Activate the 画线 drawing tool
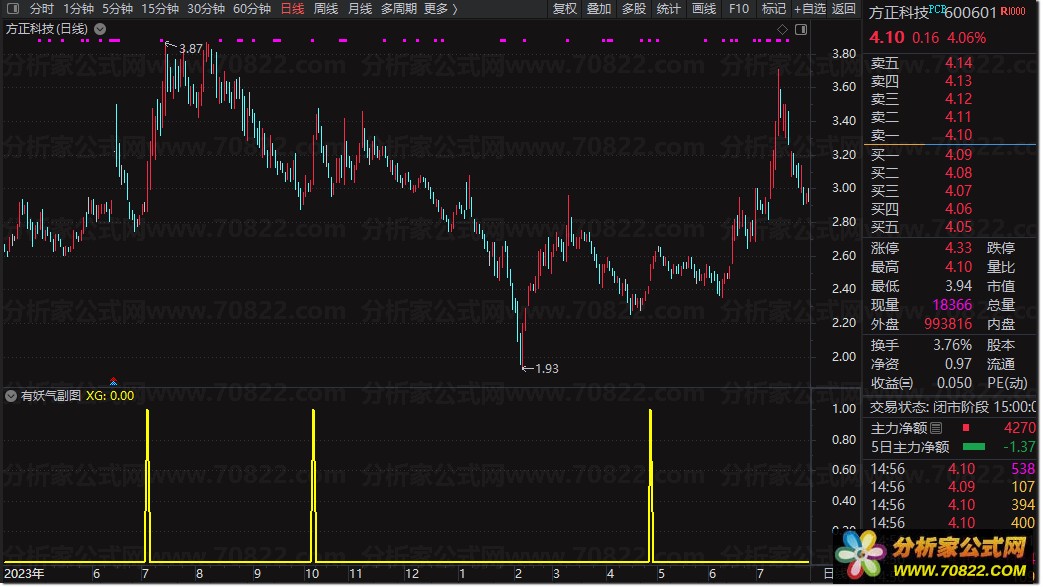This screenshot has width=1043, height=587. [x=704, y=9]
